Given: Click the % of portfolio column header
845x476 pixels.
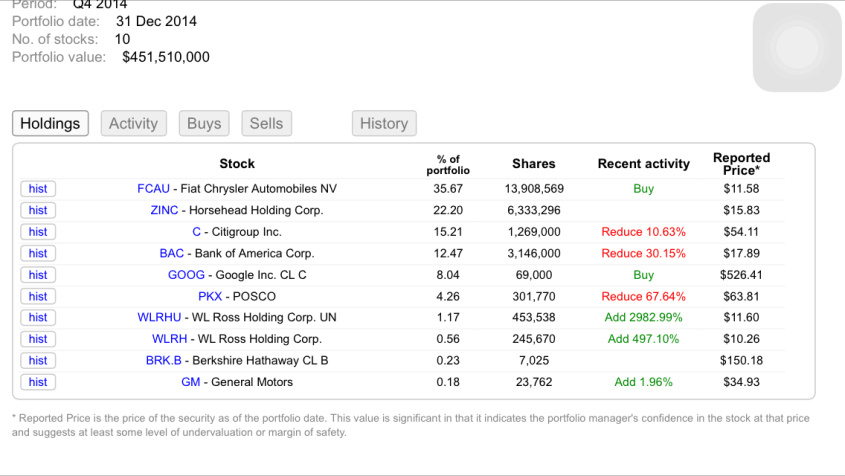Looking at the screenshot, I should click(448, 164).
